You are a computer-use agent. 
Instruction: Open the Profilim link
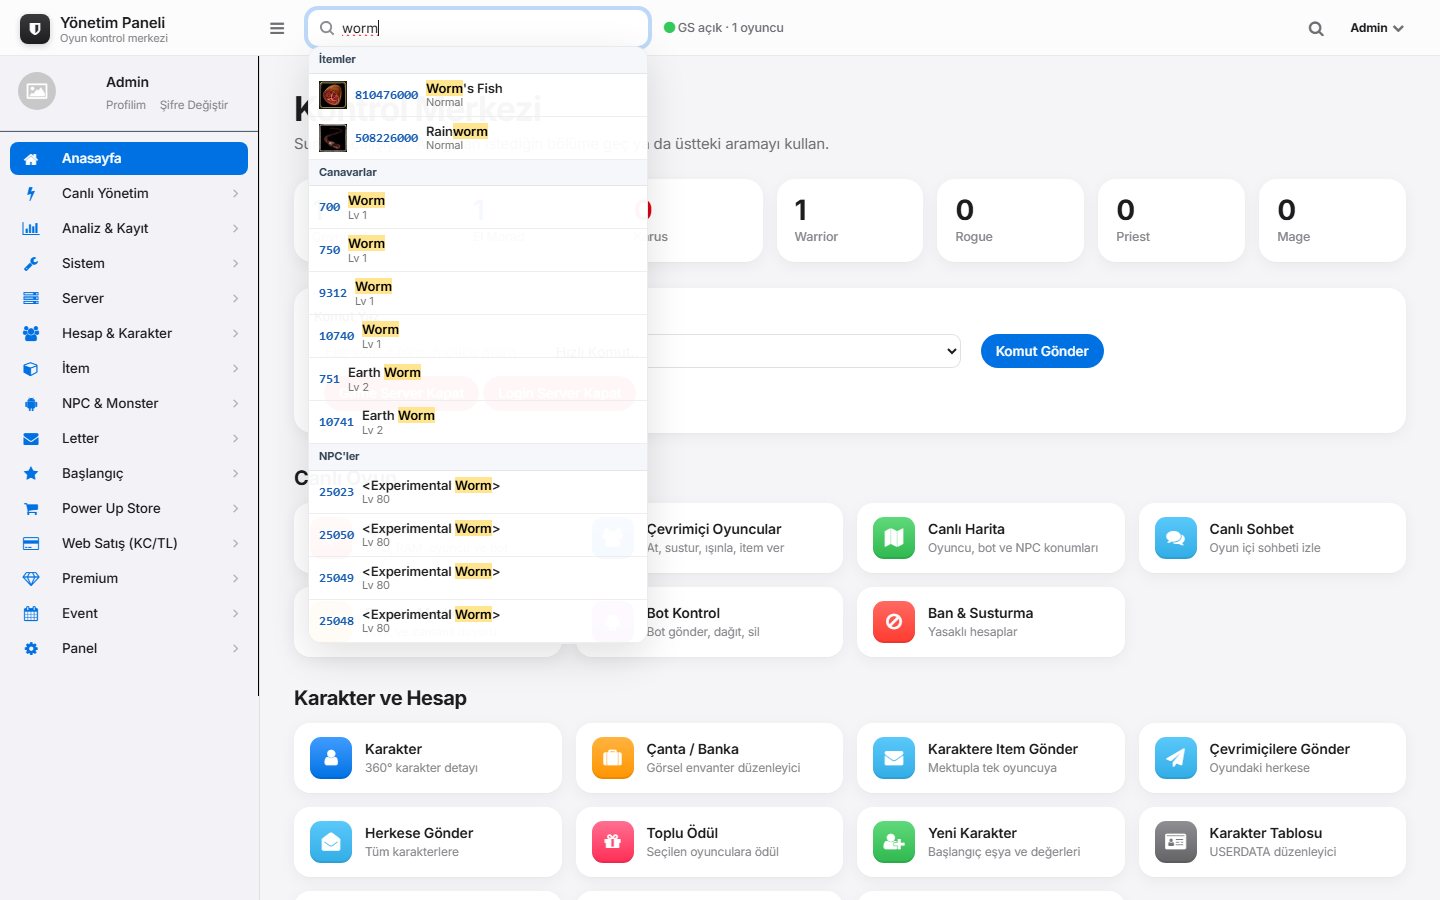click(x=126, y=105)
